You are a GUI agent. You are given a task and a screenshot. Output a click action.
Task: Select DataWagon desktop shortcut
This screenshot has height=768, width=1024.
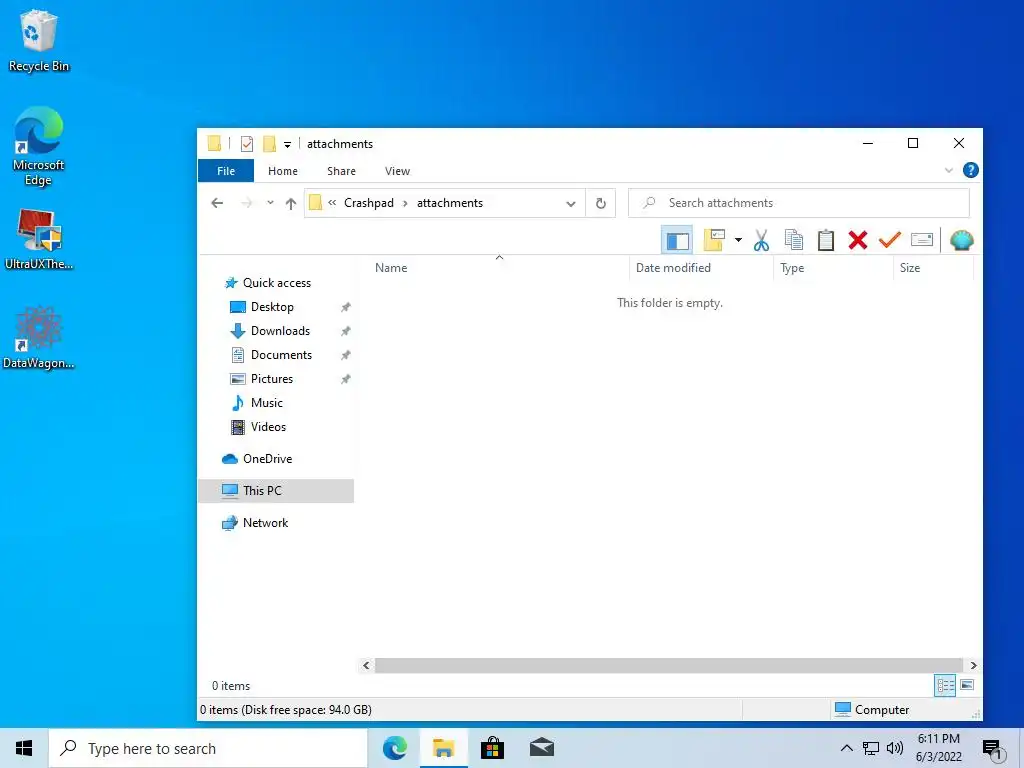39,338
